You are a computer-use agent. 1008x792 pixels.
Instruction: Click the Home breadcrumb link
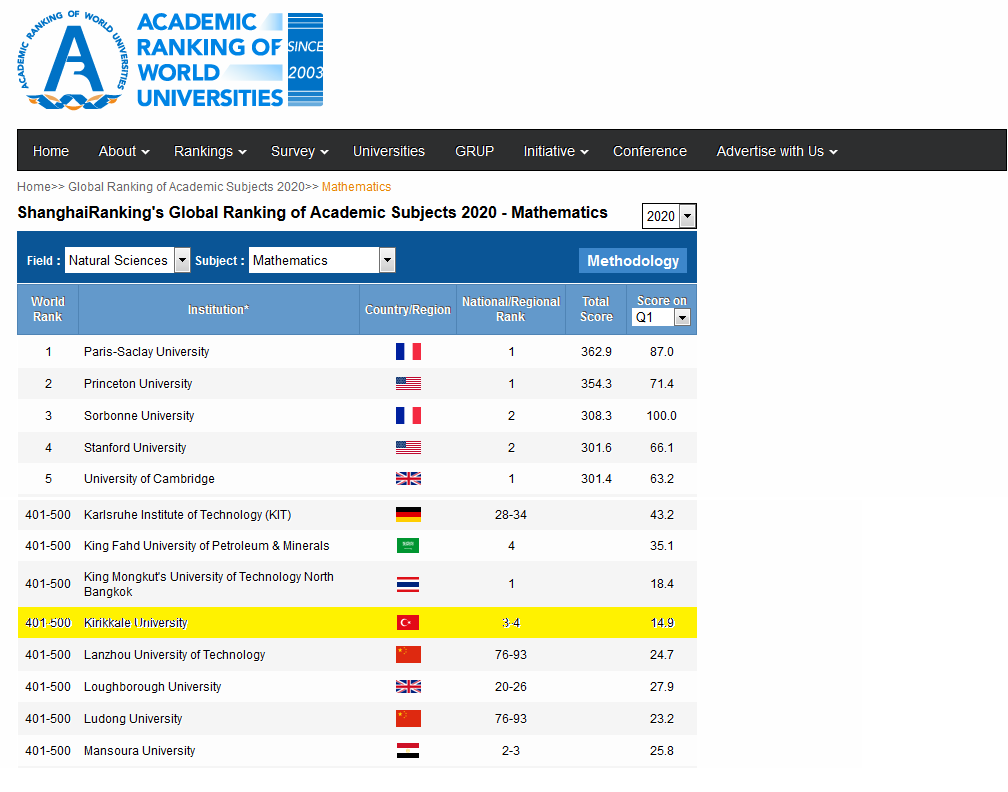coord(33,187)
